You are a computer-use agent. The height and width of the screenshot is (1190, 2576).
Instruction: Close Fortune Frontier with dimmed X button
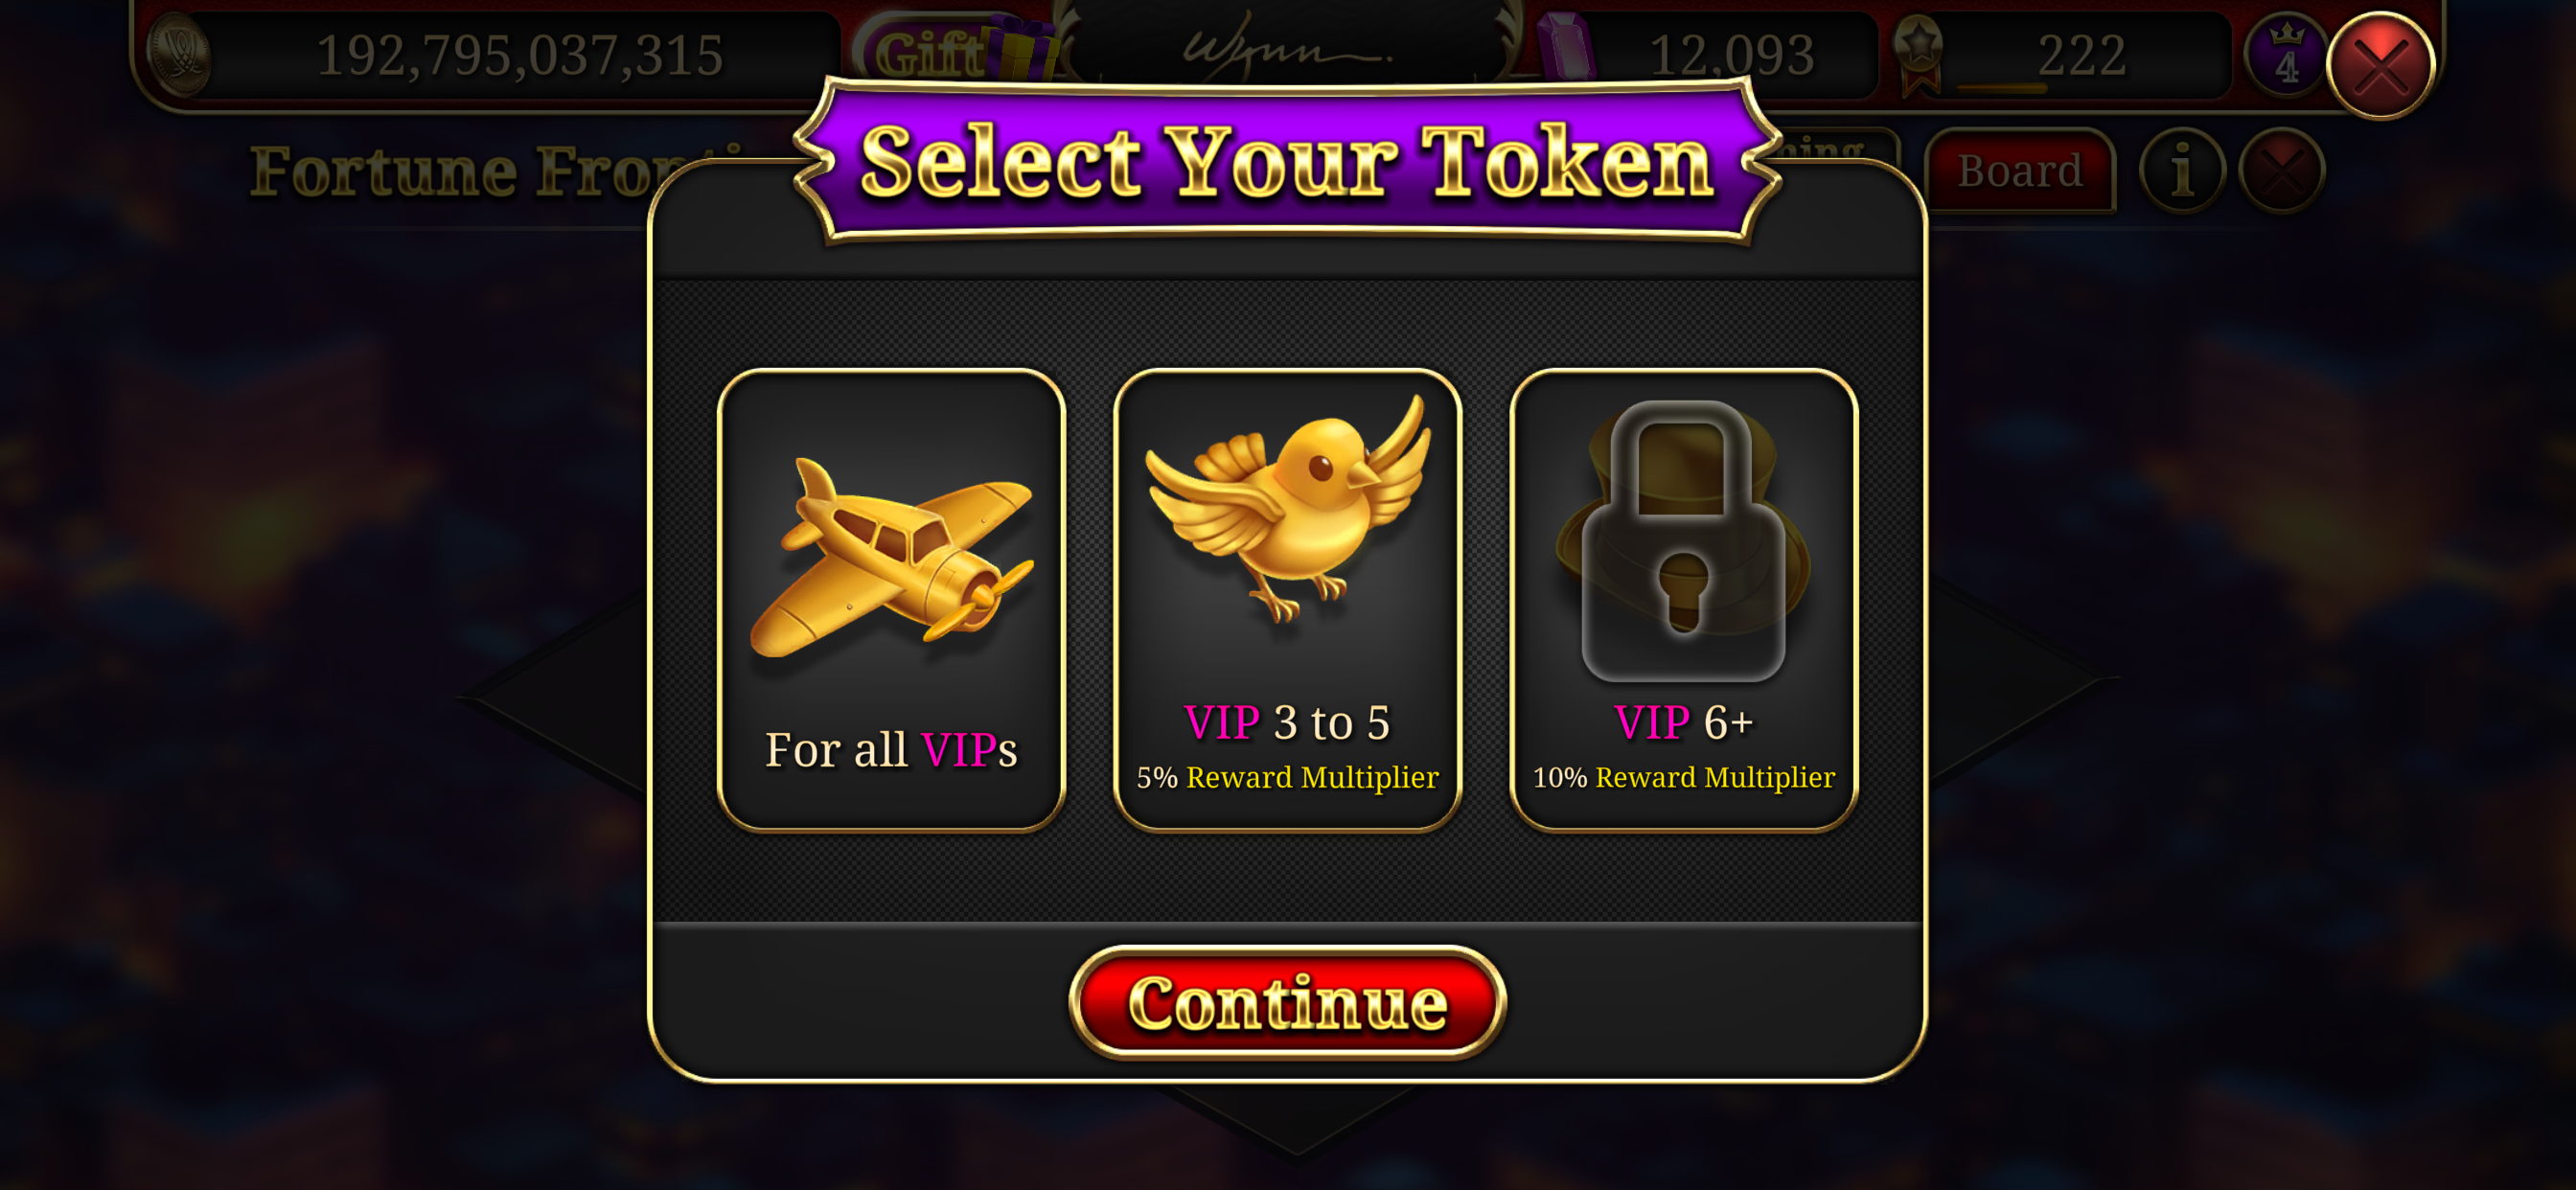[2282, 171]
